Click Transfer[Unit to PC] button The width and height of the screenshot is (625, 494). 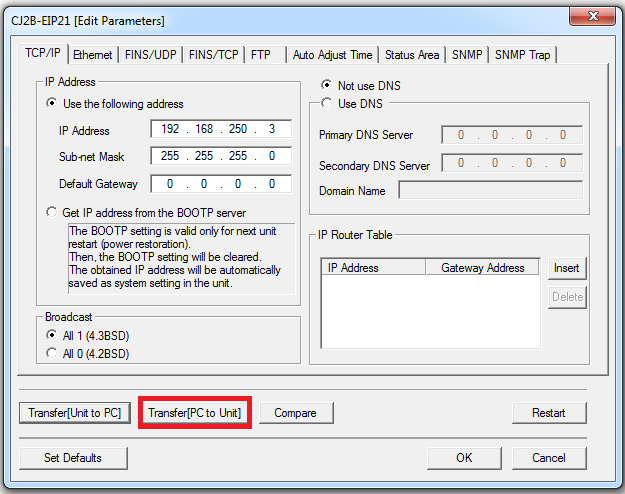[75, 413]
